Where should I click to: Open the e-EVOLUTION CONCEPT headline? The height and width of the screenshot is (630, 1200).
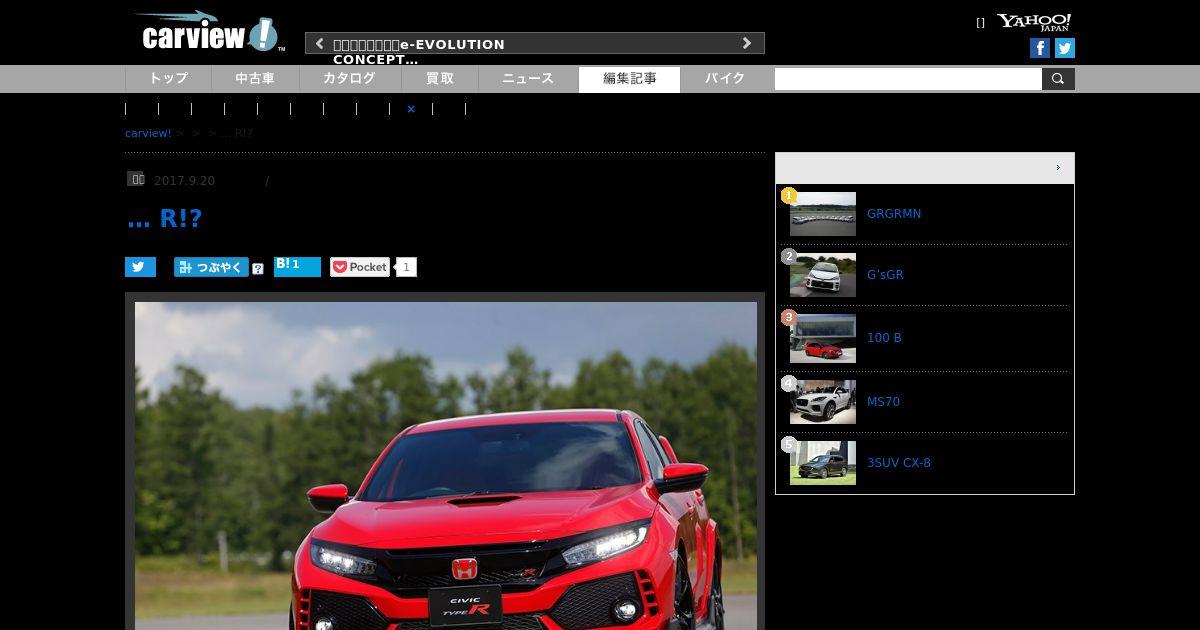coord(419,51)
